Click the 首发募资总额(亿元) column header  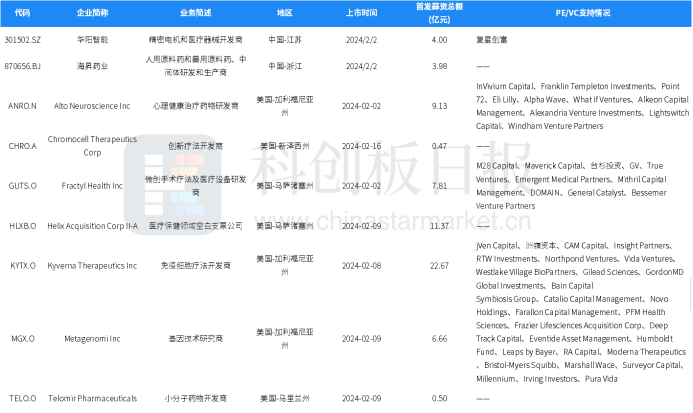click(439, 13)
